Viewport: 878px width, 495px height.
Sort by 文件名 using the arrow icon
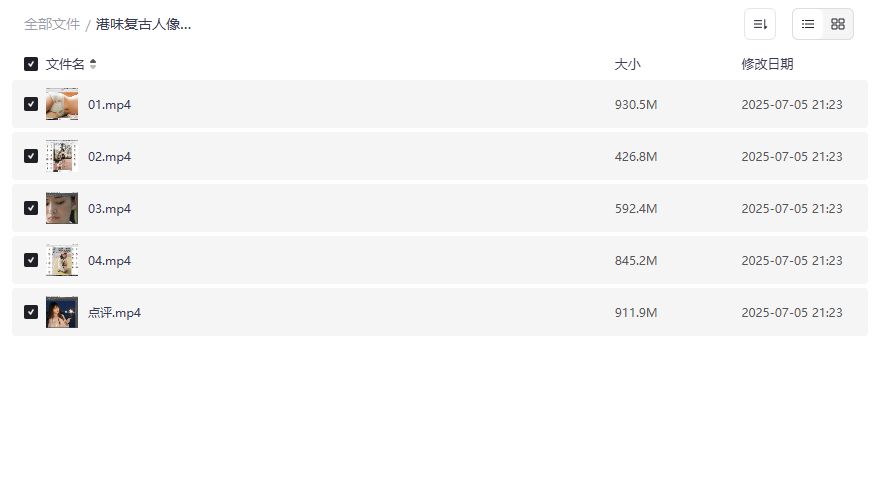pos(93,64)
